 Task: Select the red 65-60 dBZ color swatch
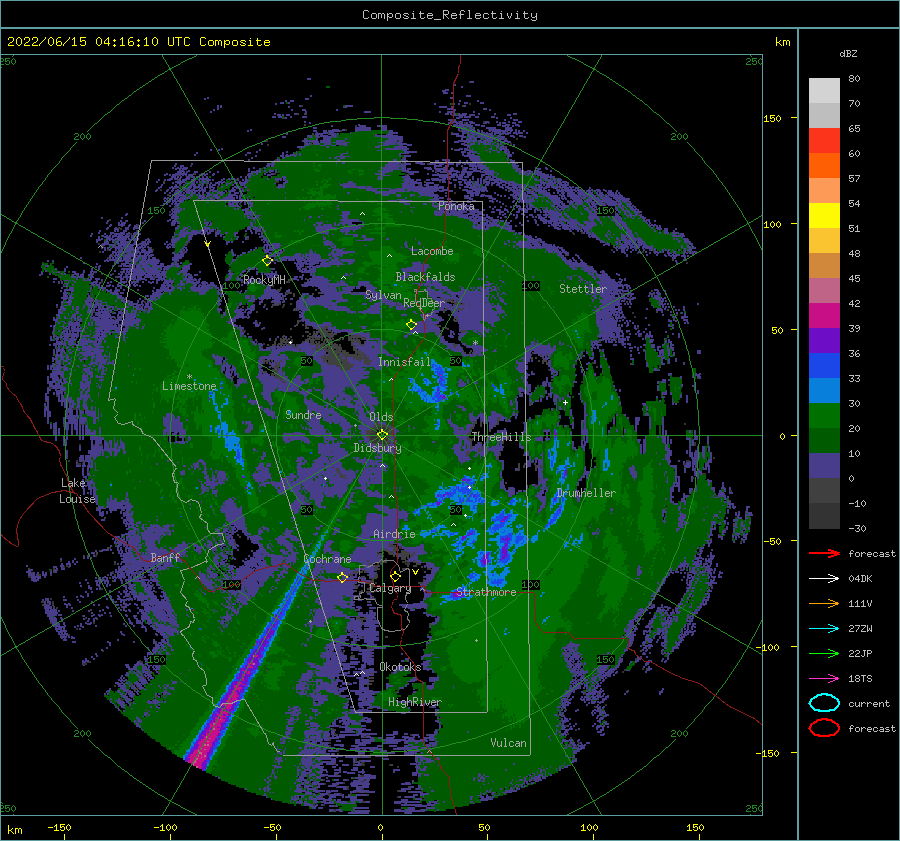[x=824, y=141]
